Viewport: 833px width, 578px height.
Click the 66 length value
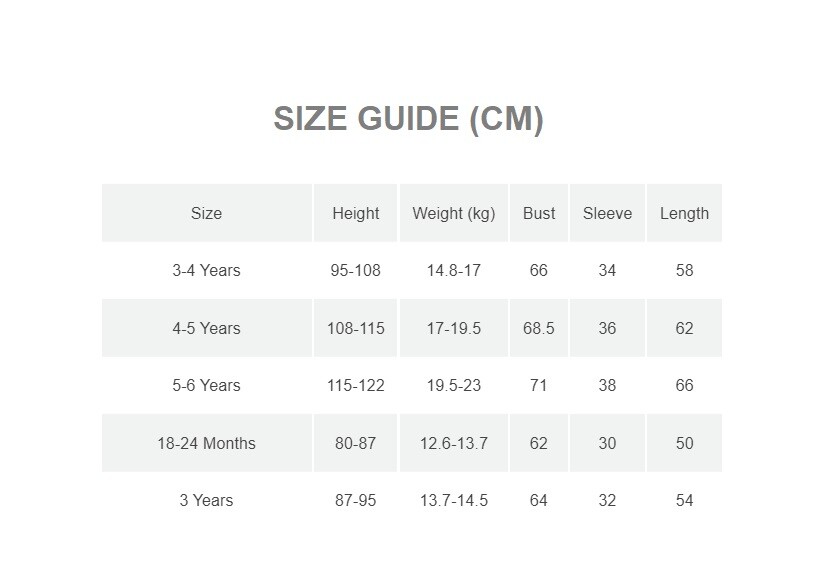point(684,385)
